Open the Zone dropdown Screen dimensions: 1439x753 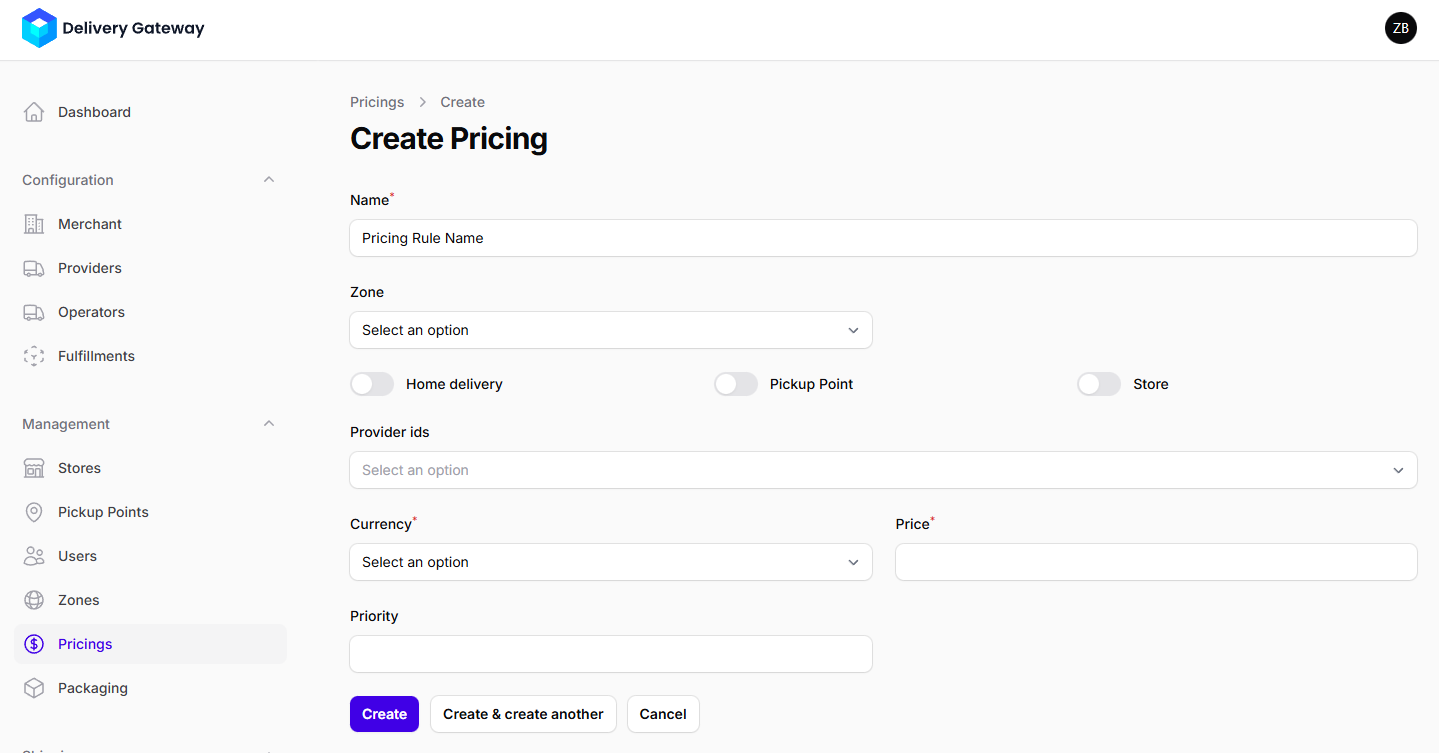610,330
